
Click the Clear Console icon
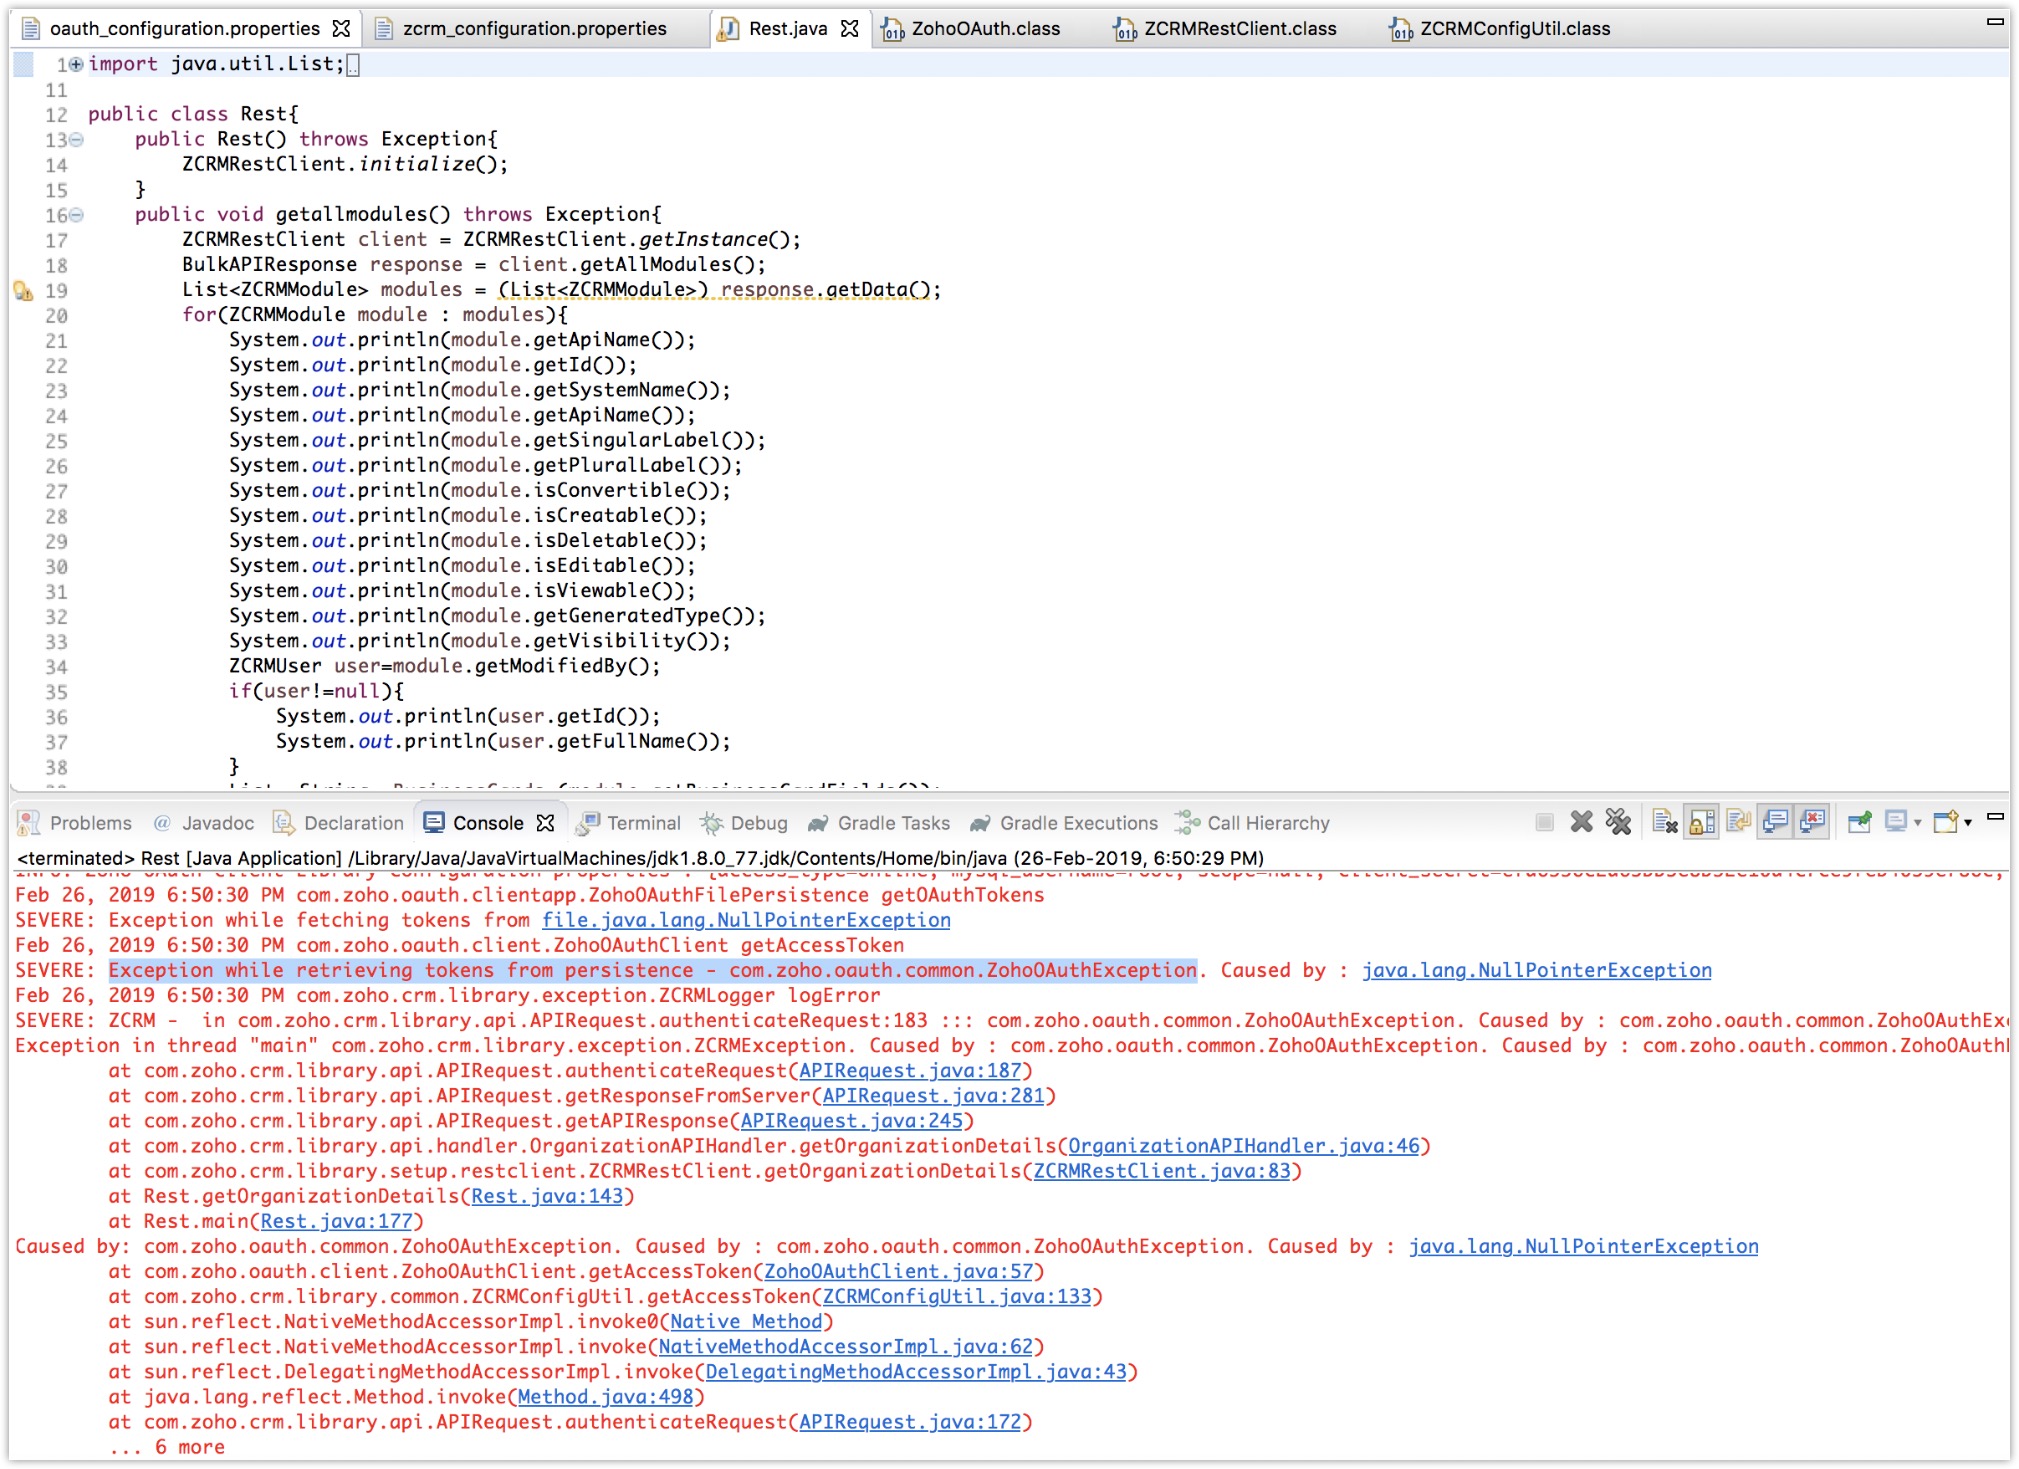1665,822
